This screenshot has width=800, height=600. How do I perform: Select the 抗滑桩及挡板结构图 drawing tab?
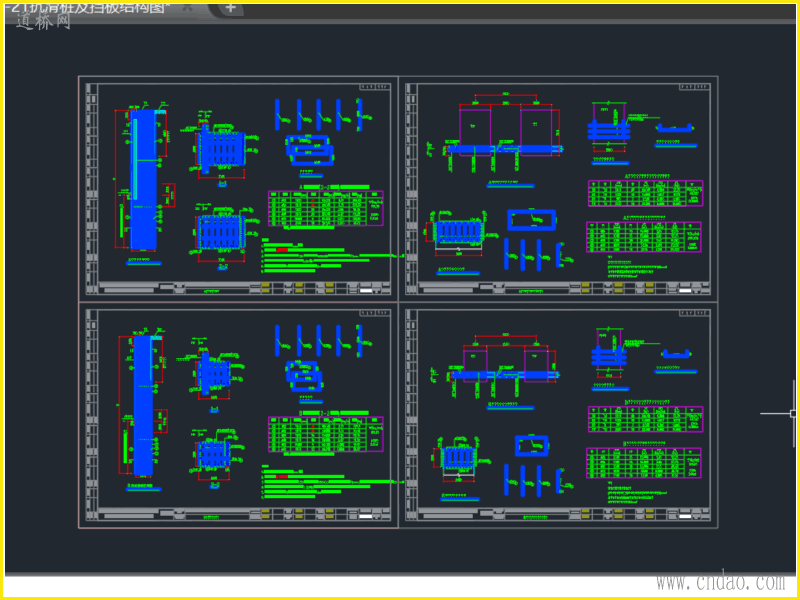pos(87,8)
